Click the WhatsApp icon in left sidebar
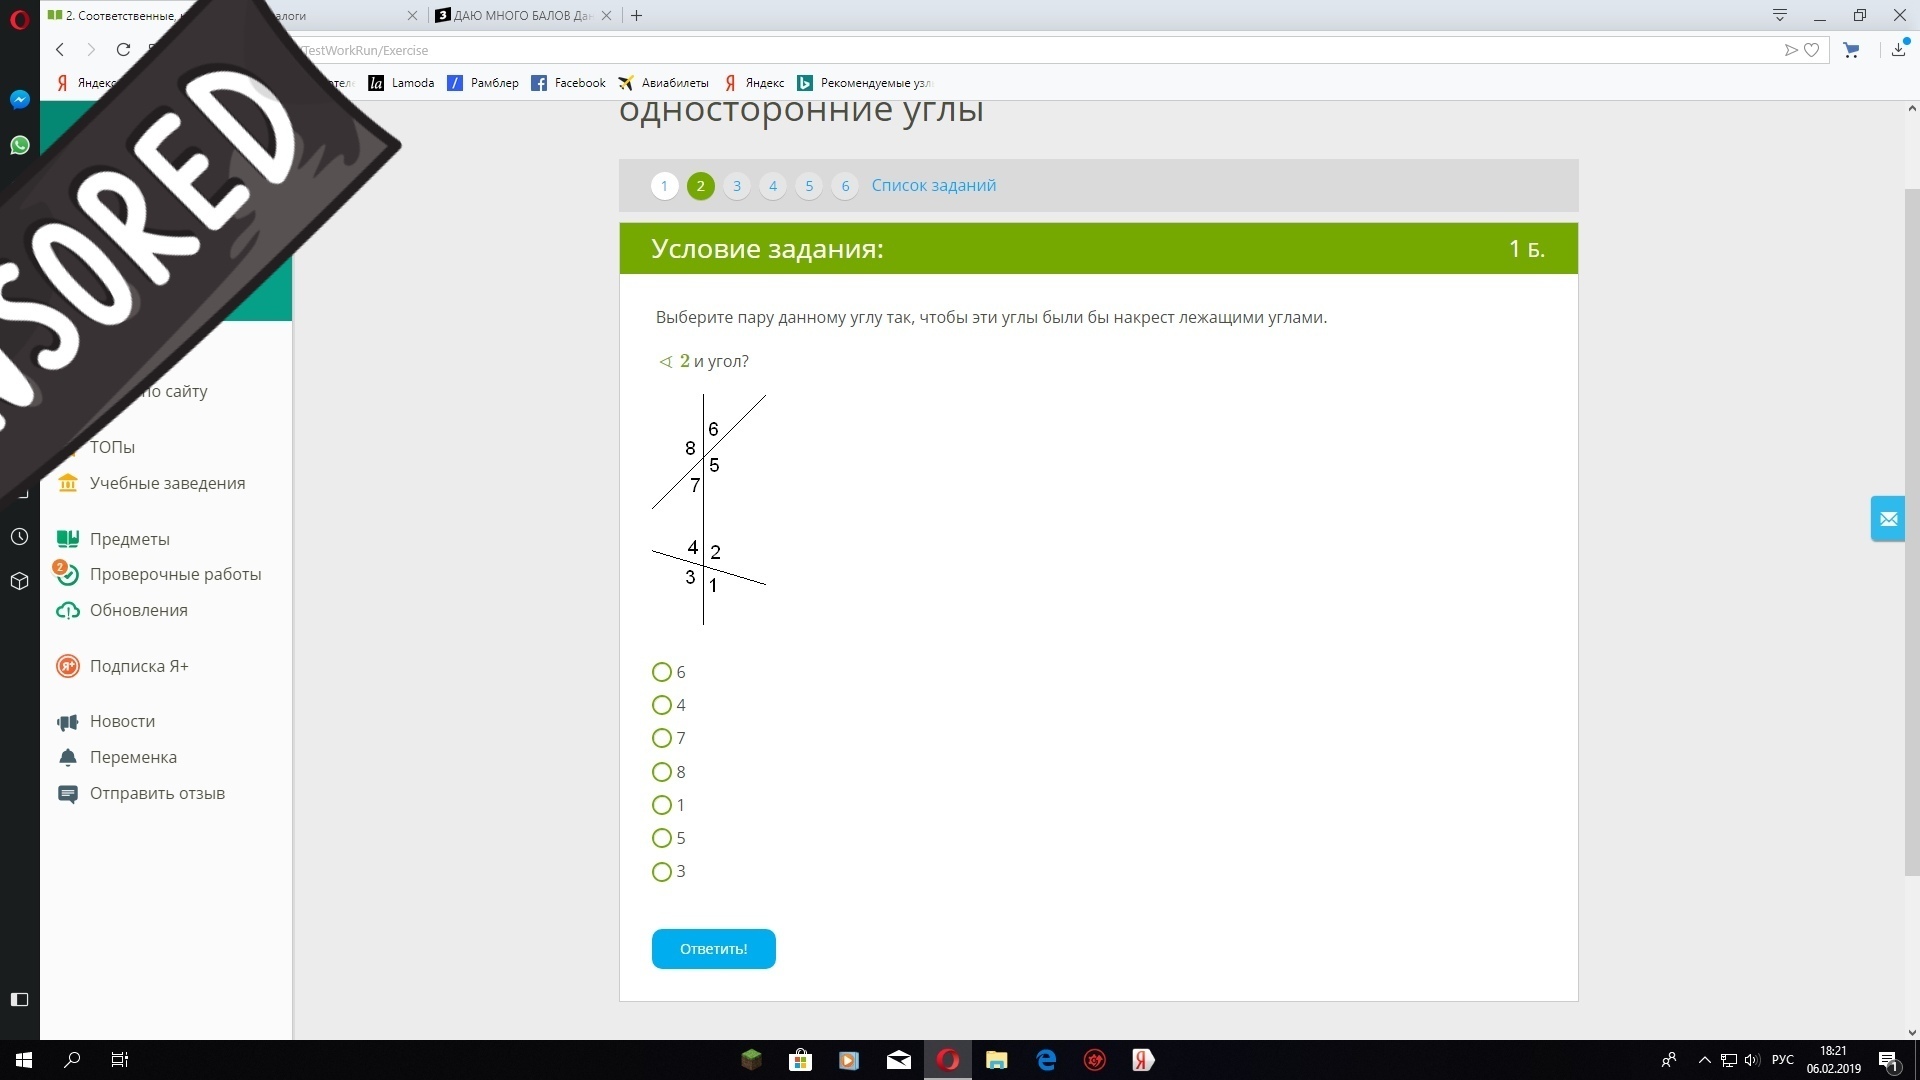1920x1080 pixels. [x=18, y=145]
